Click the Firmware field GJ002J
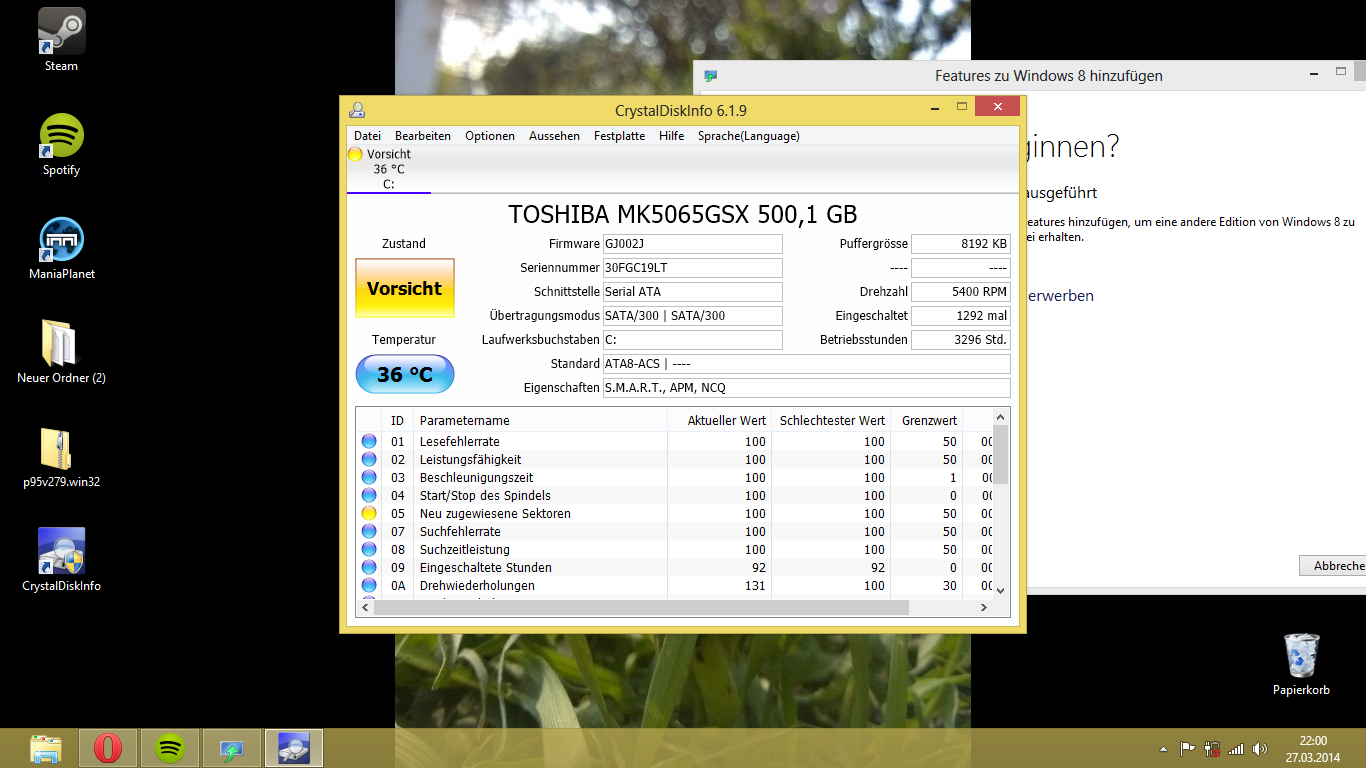This screenshot has width=1366, height=768. point(692,244)
